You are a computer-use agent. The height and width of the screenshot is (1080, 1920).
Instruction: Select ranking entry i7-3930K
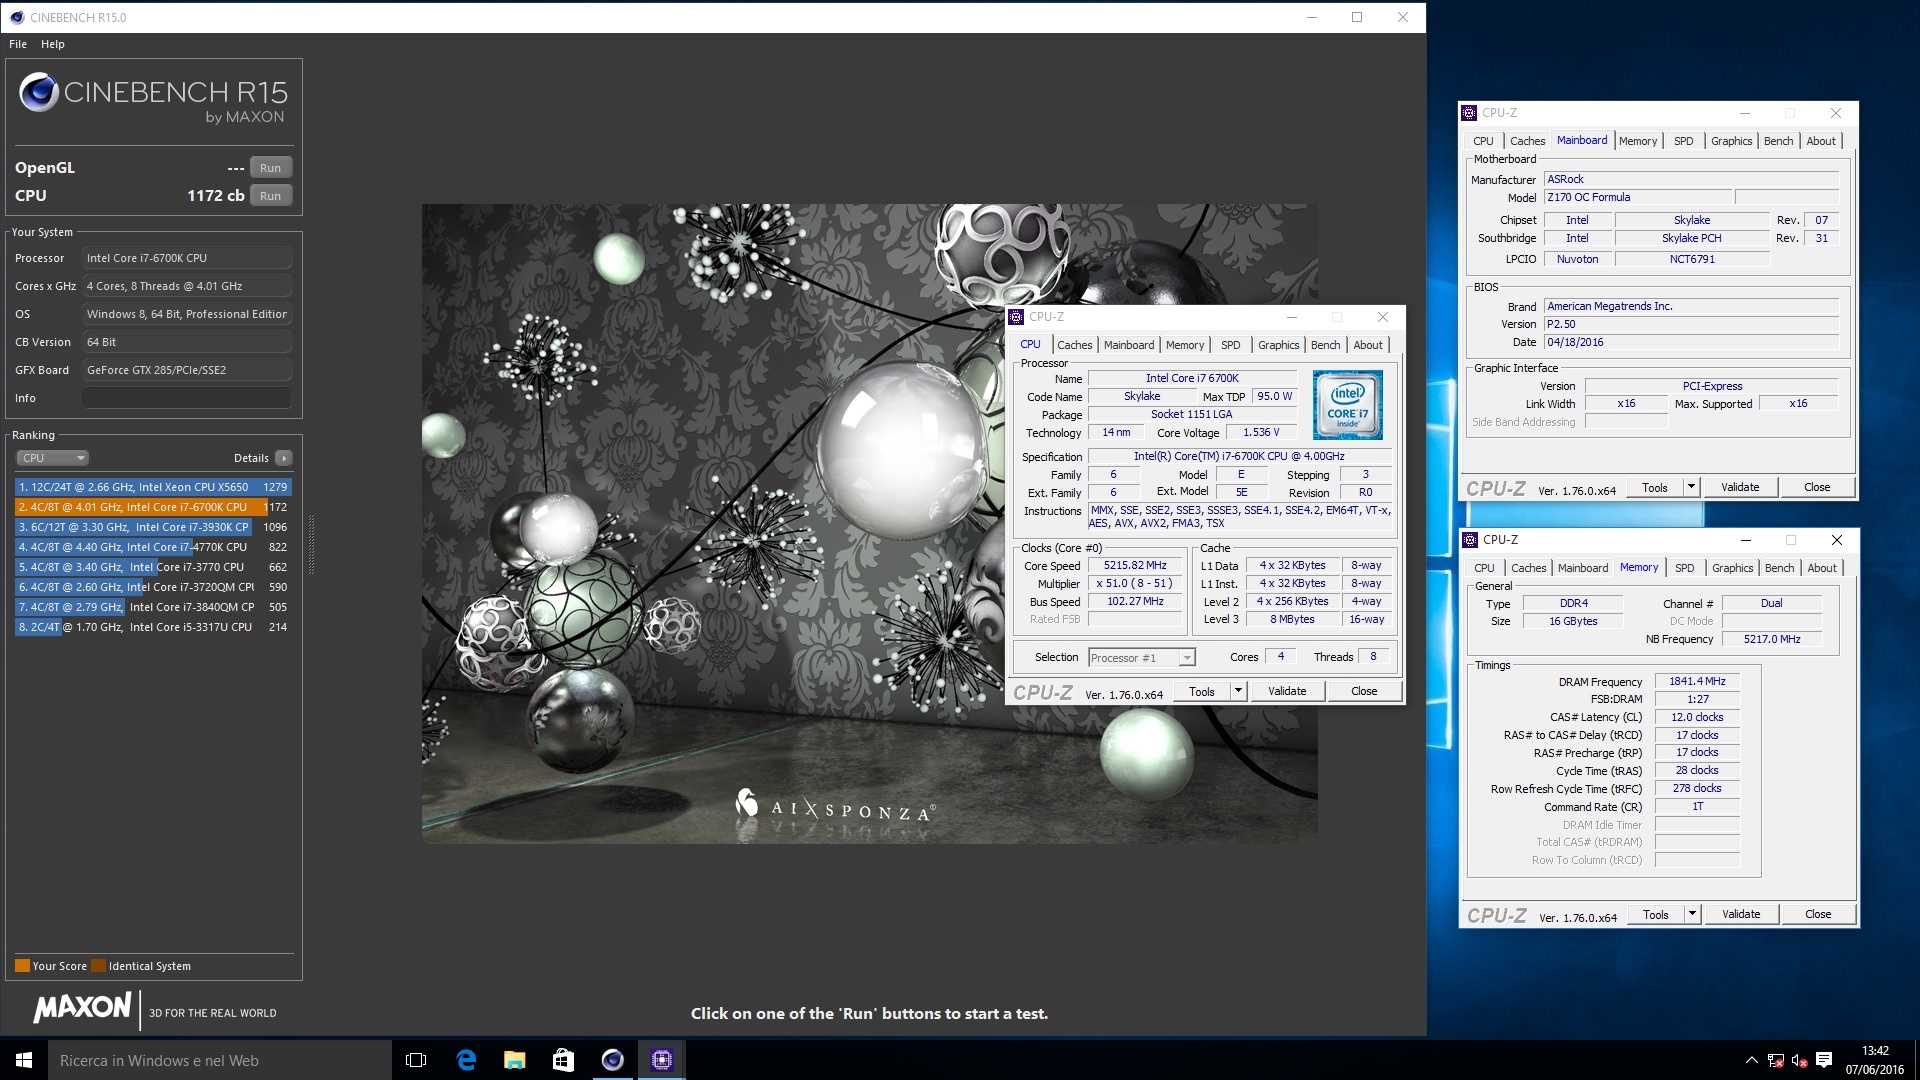152,527
